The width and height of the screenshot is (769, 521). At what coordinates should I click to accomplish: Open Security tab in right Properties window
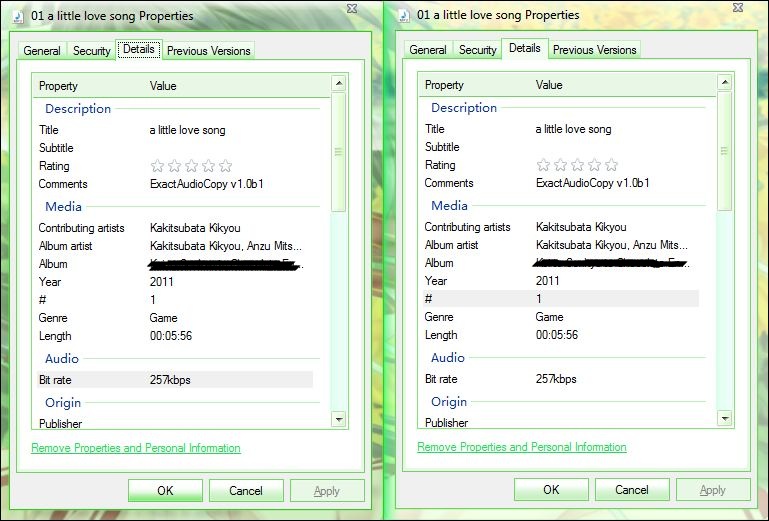(x=478, y=50)
